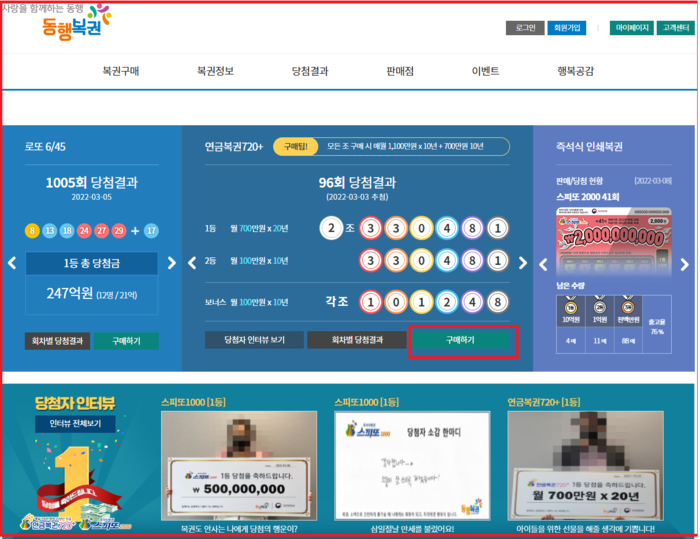Image resolution: width=700 pixels, height=539 pixels.
Task: Click the 연금복권720+ 회차별 당첨결과 button
Action: pos(357,340)
